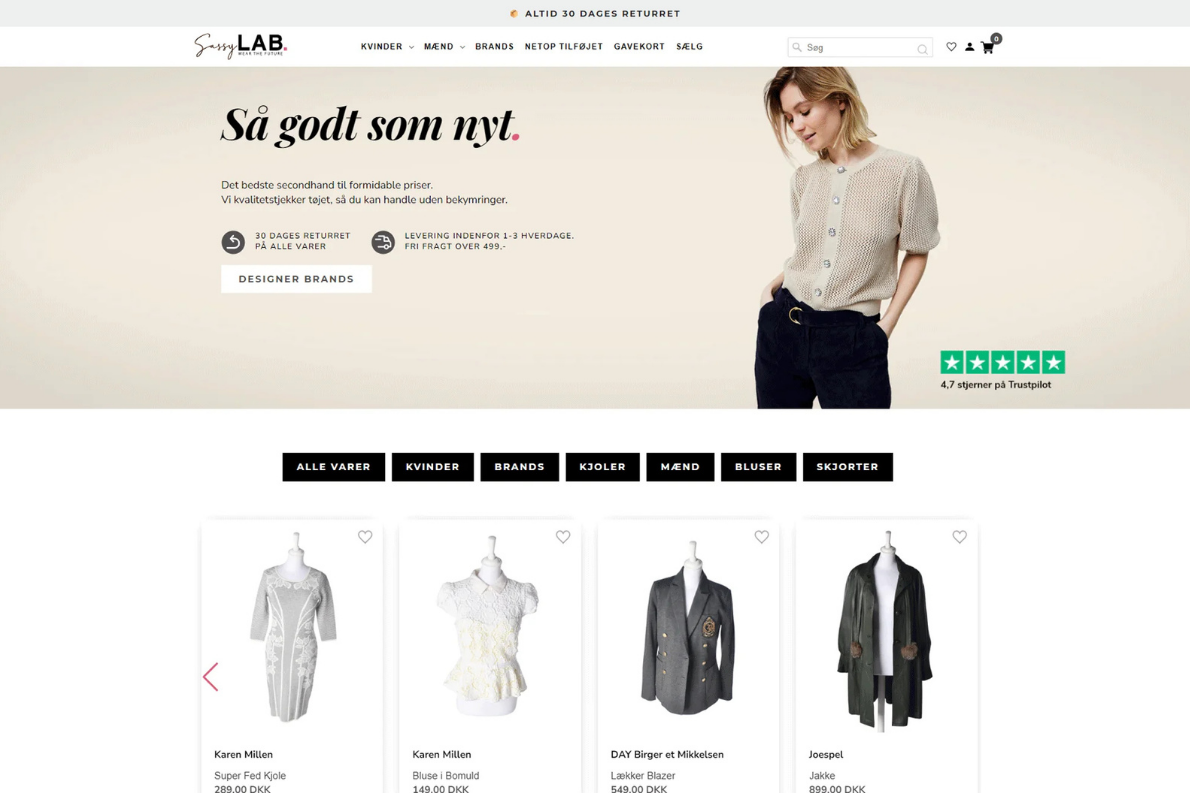Click the 30 dages returret arrow icon
The image size is (1190, 800).
point(233,242)
